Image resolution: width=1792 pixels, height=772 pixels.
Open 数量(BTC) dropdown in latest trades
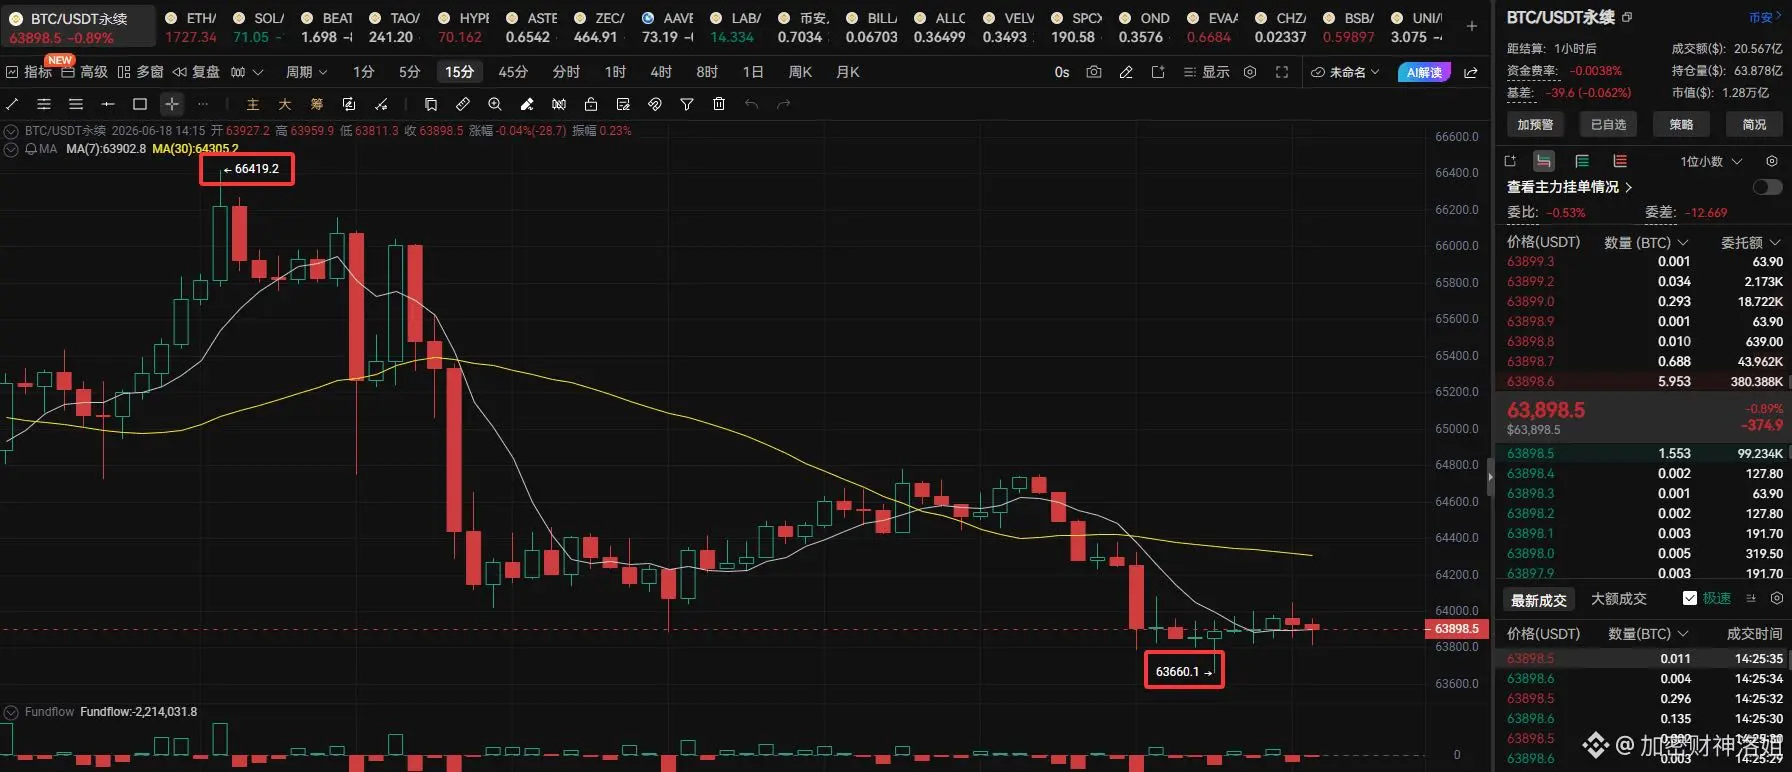pyautogui.click(x=1648, y=633)
